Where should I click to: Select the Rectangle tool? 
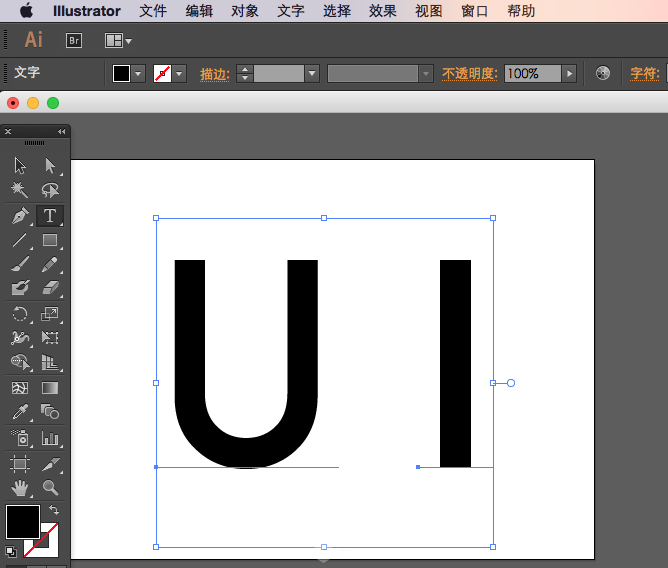pyautogui.click(x=50, y=240)
